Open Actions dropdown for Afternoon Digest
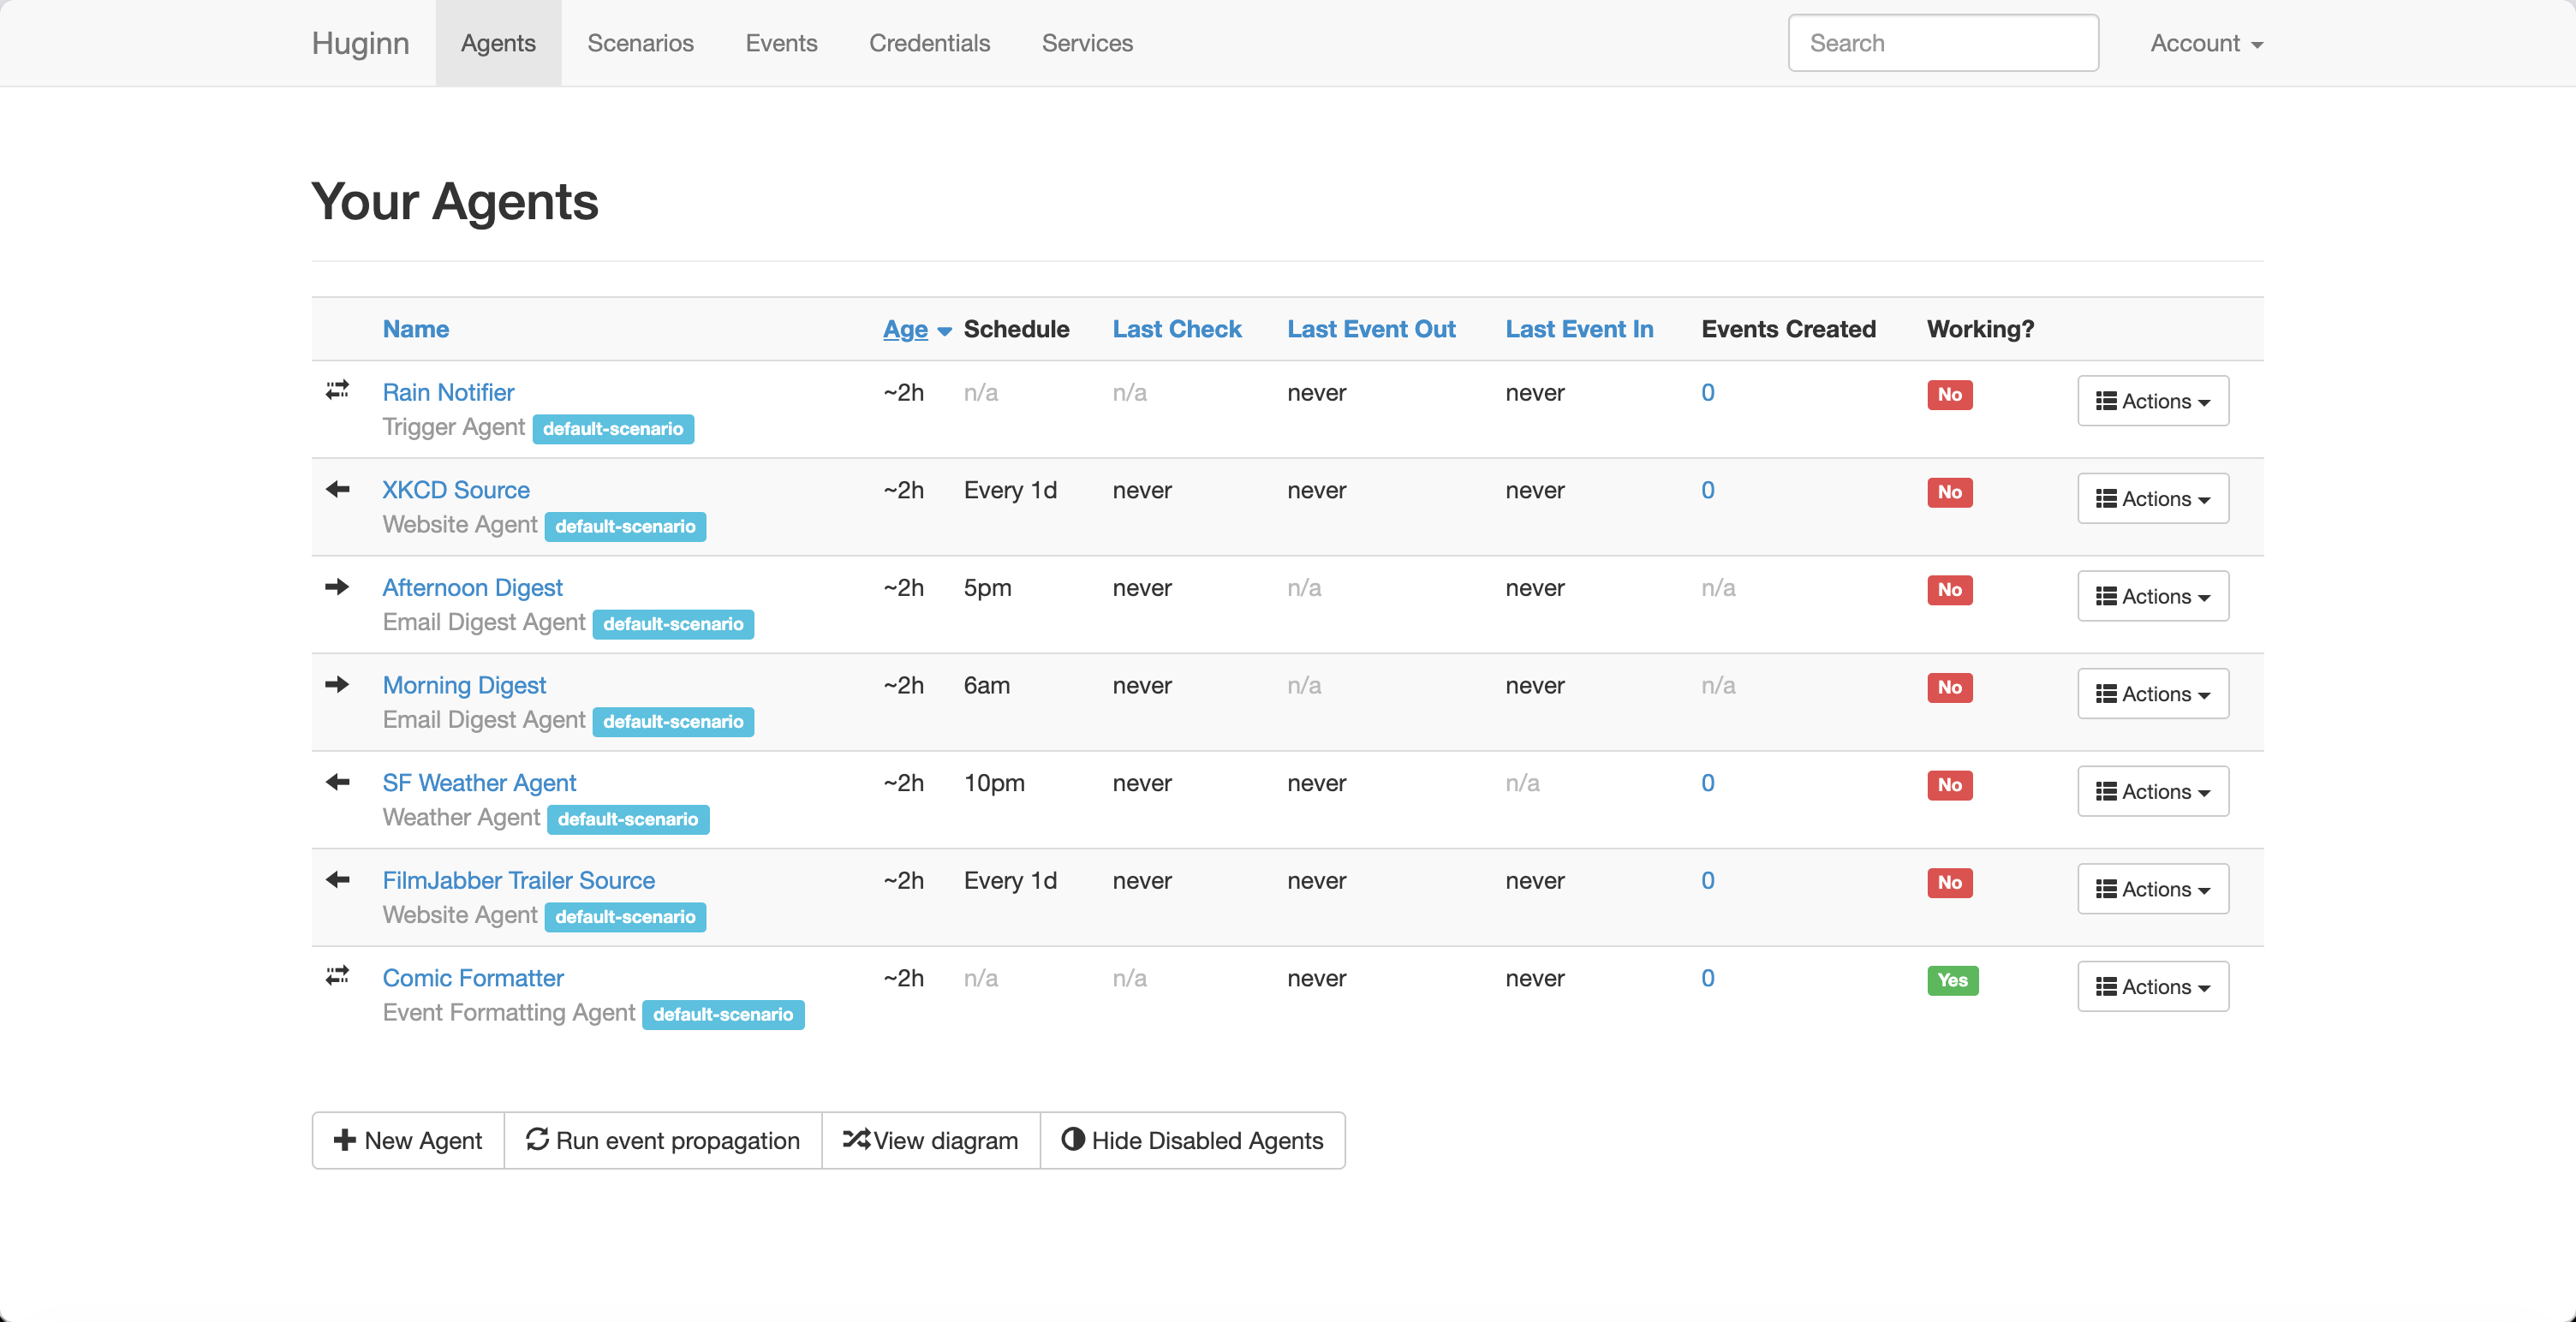2576x1322 pixels. tap(2153, 596)
